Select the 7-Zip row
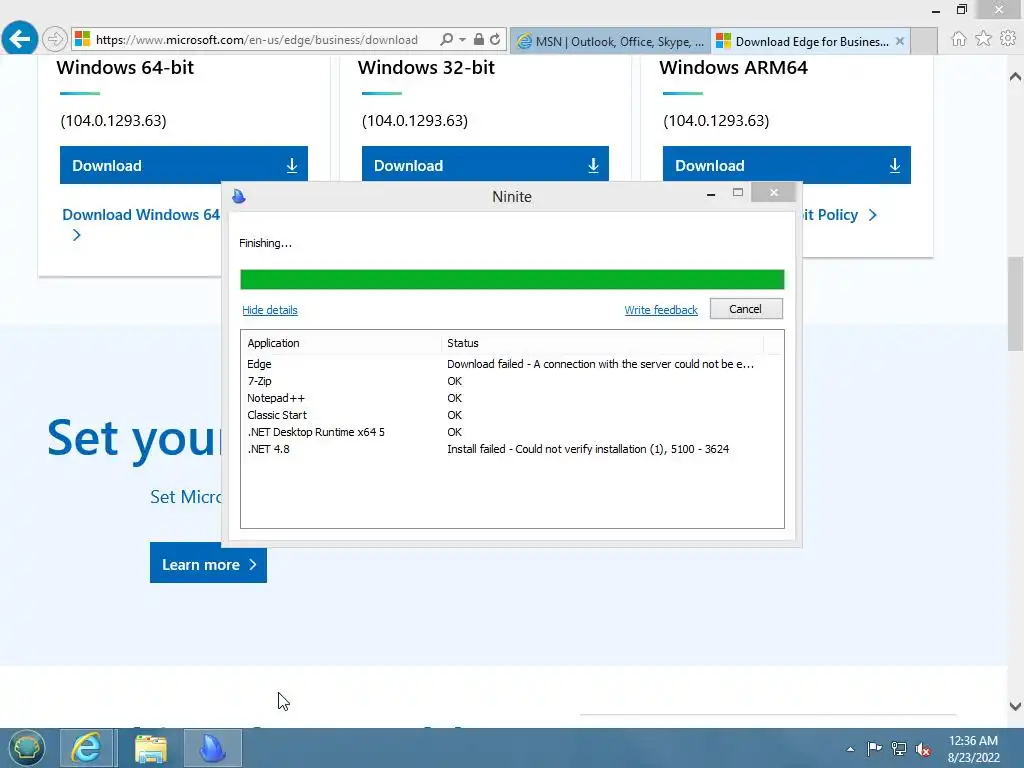Screen dimensions: 1024x768 [x=512, y=381]
